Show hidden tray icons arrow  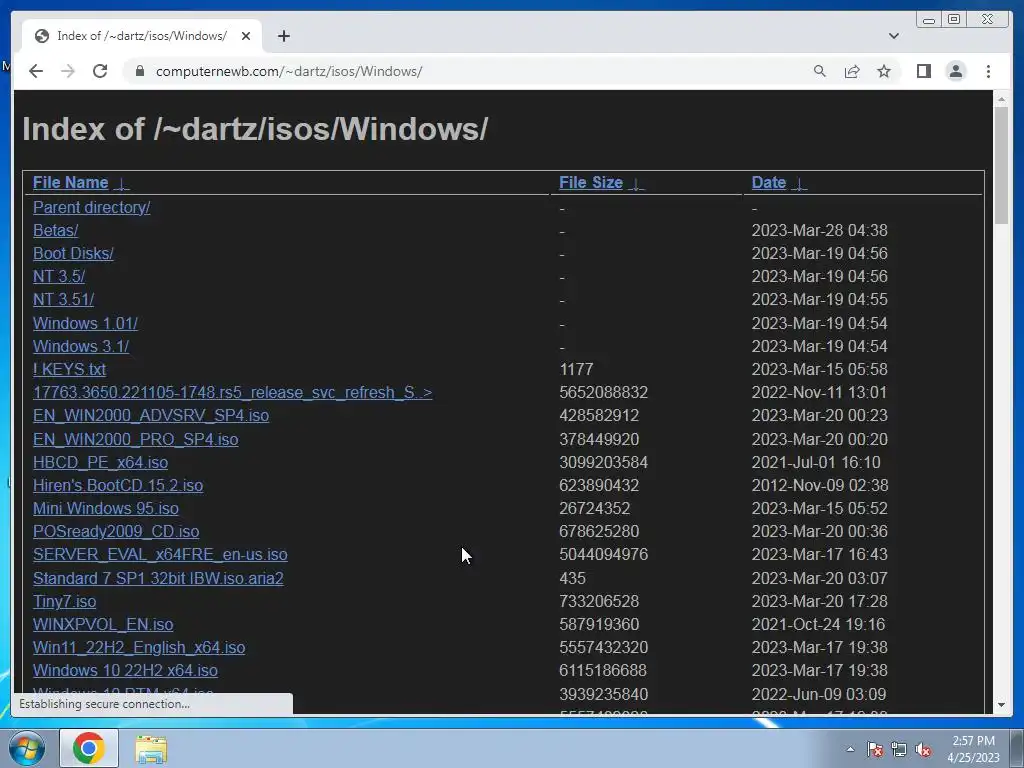click(850, 749)
